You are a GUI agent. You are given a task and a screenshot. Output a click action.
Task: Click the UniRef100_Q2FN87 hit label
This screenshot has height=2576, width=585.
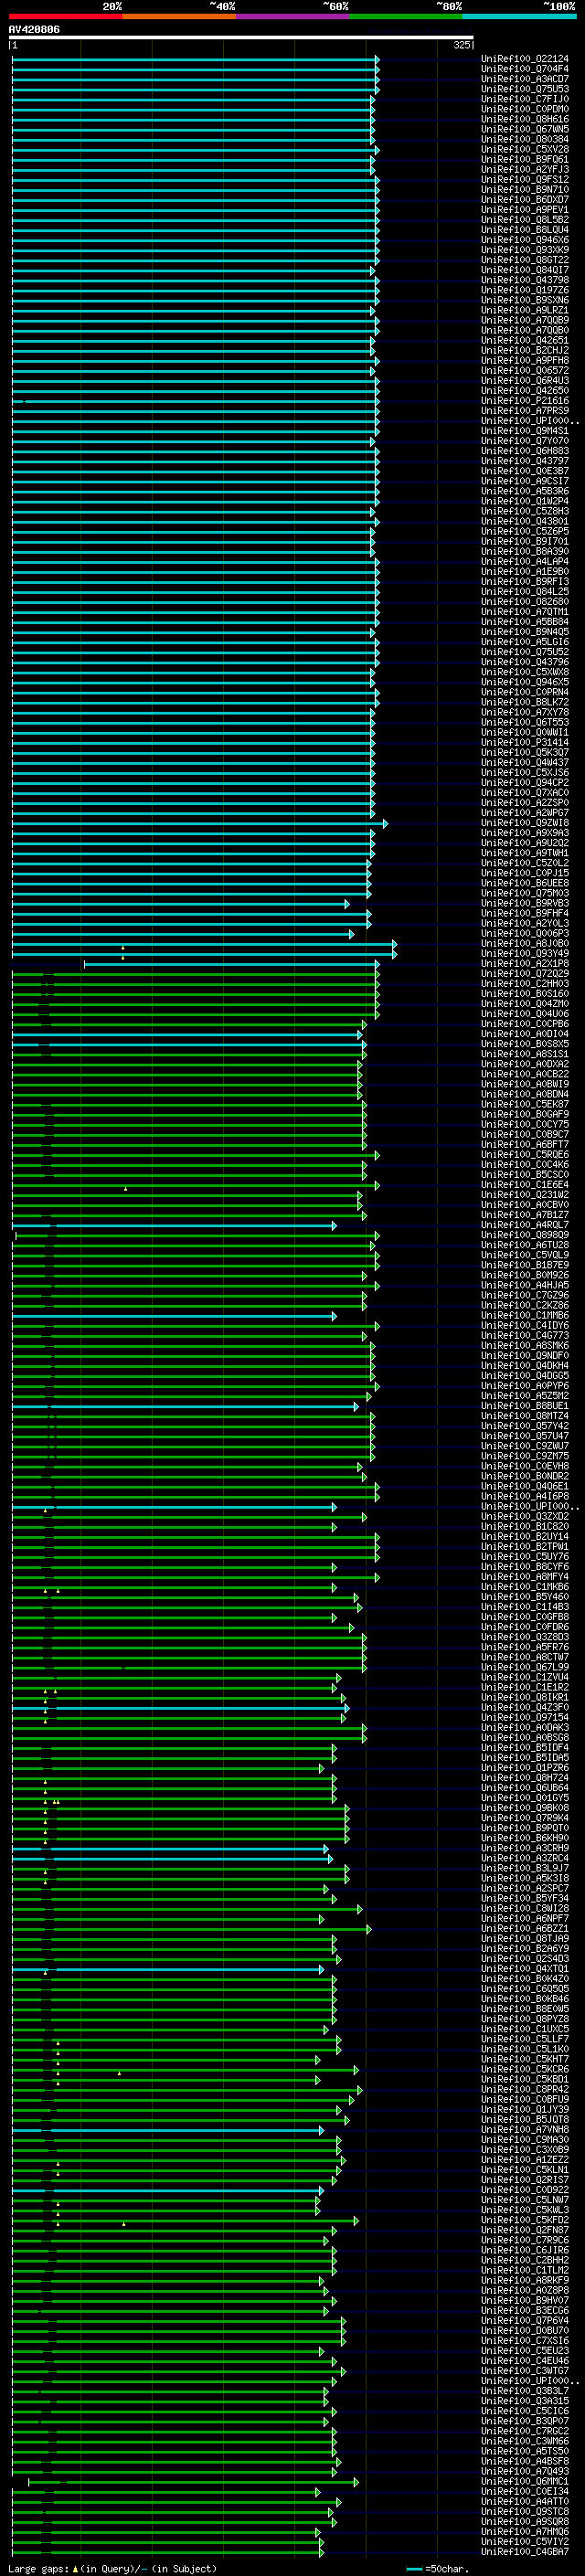525,2229
